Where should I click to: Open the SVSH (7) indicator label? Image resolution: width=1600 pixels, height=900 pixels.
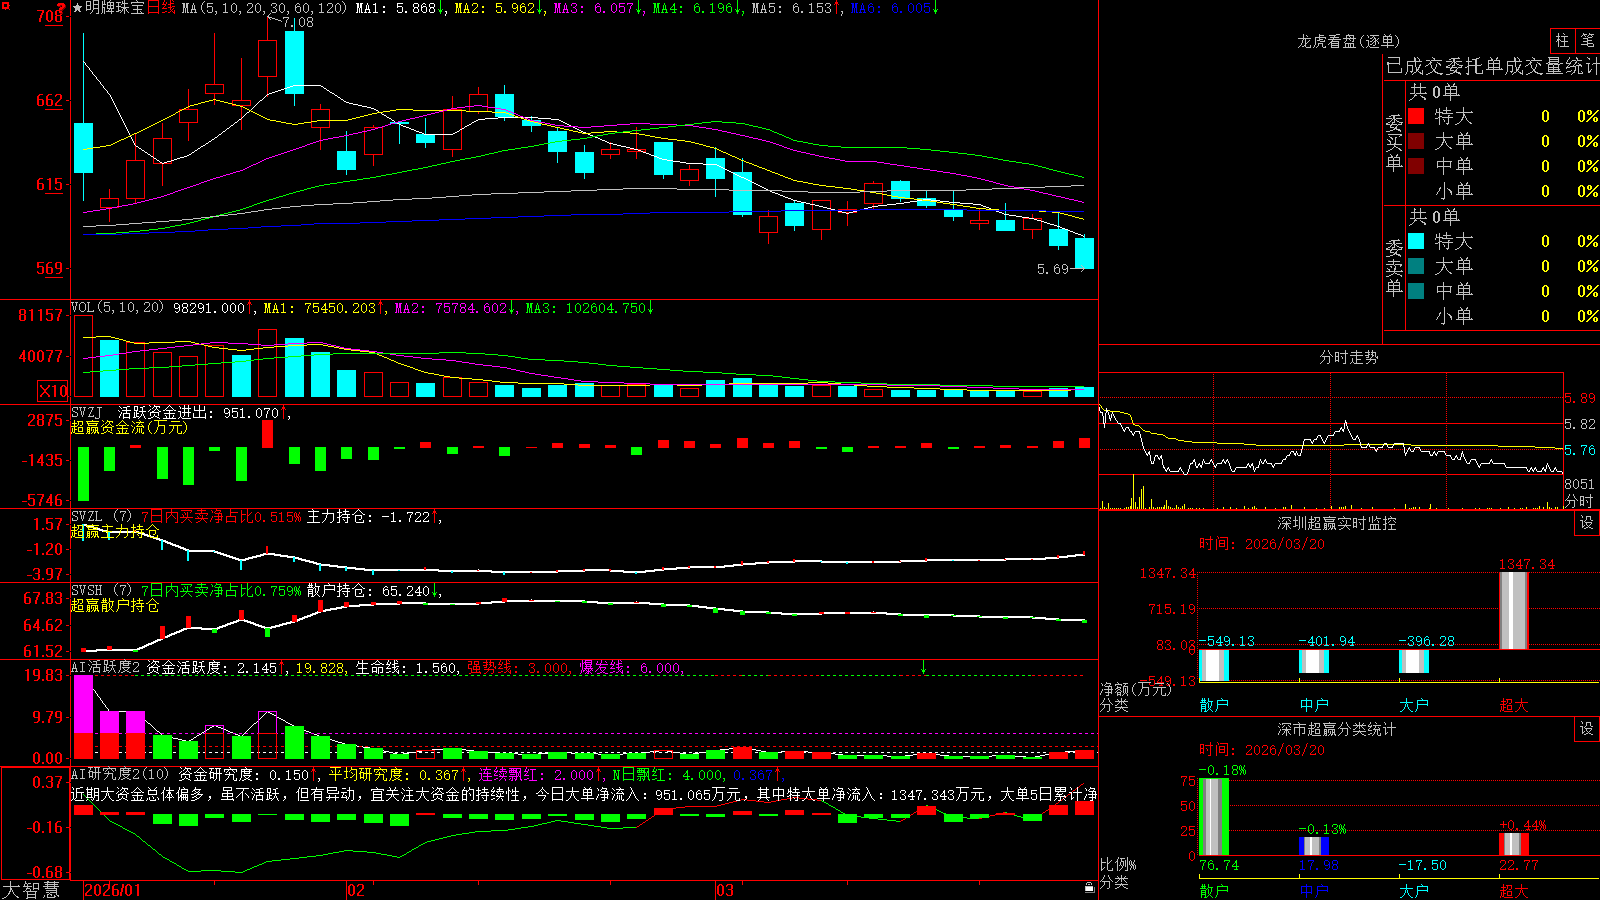[101, 591]
